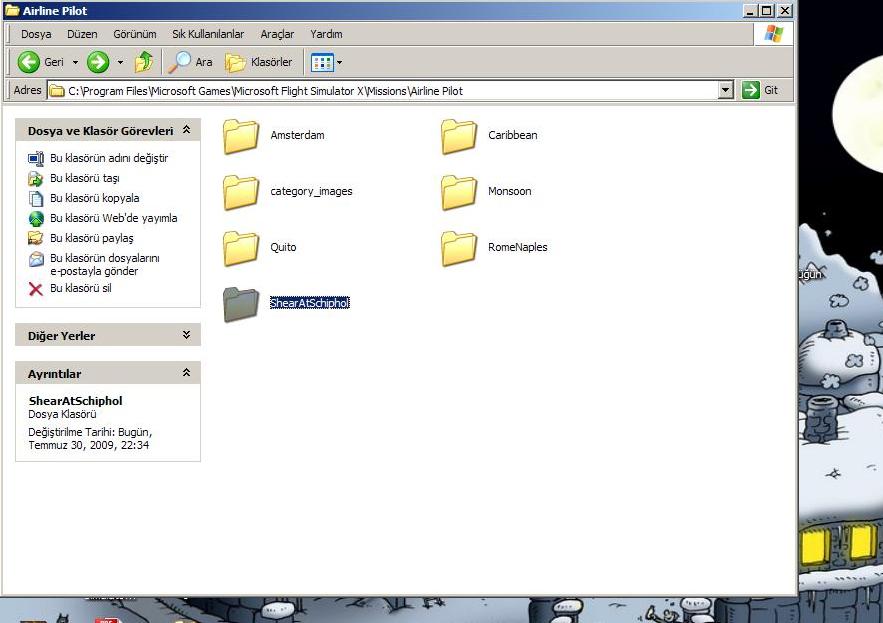Click the Geri back arrow icon

tap(29, 62)
